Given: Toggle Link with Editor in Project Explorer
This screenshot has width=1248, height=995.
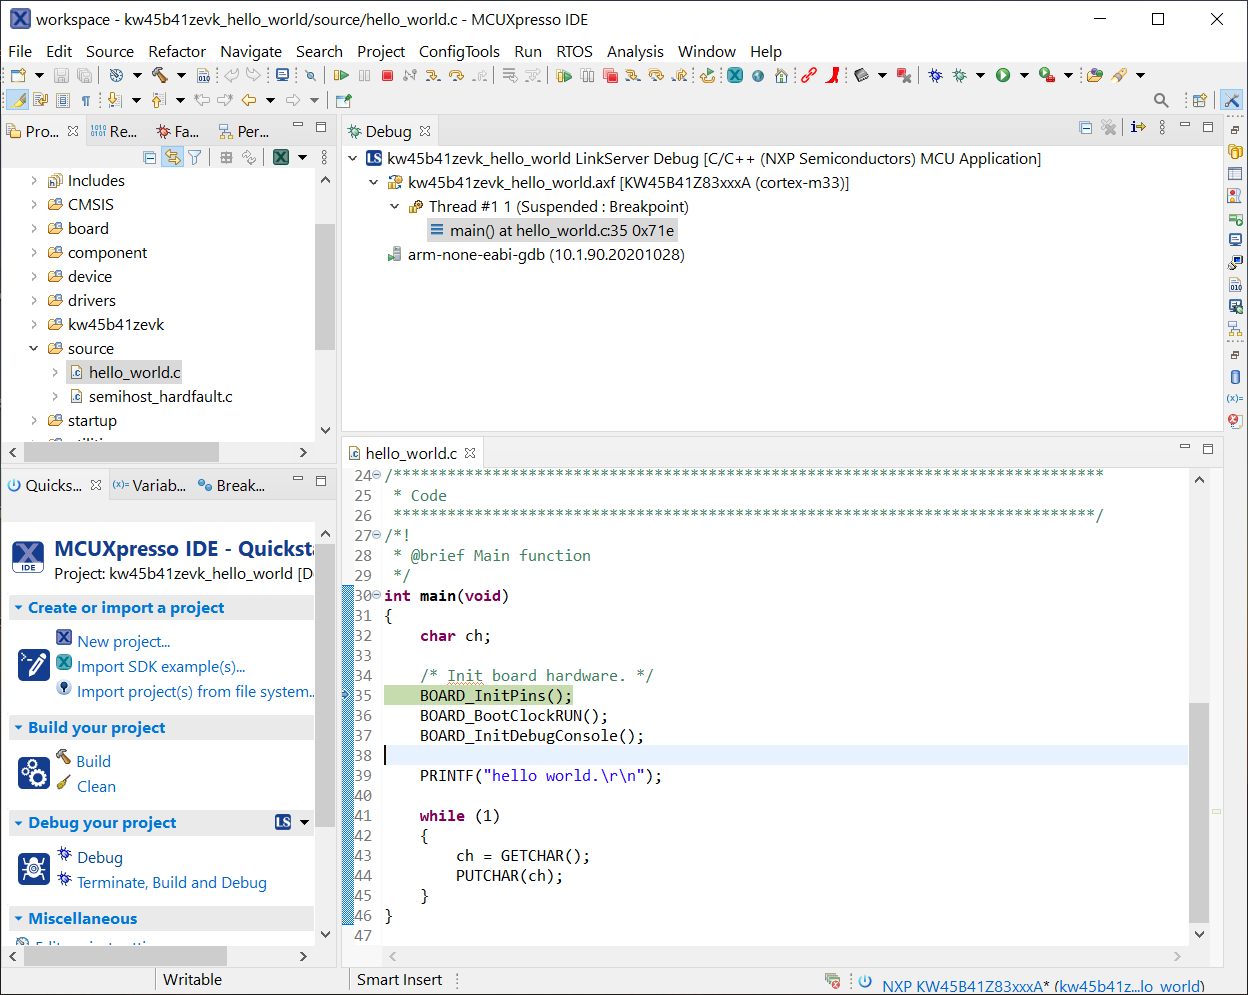Looking at the screenshot, I should 172,157.
